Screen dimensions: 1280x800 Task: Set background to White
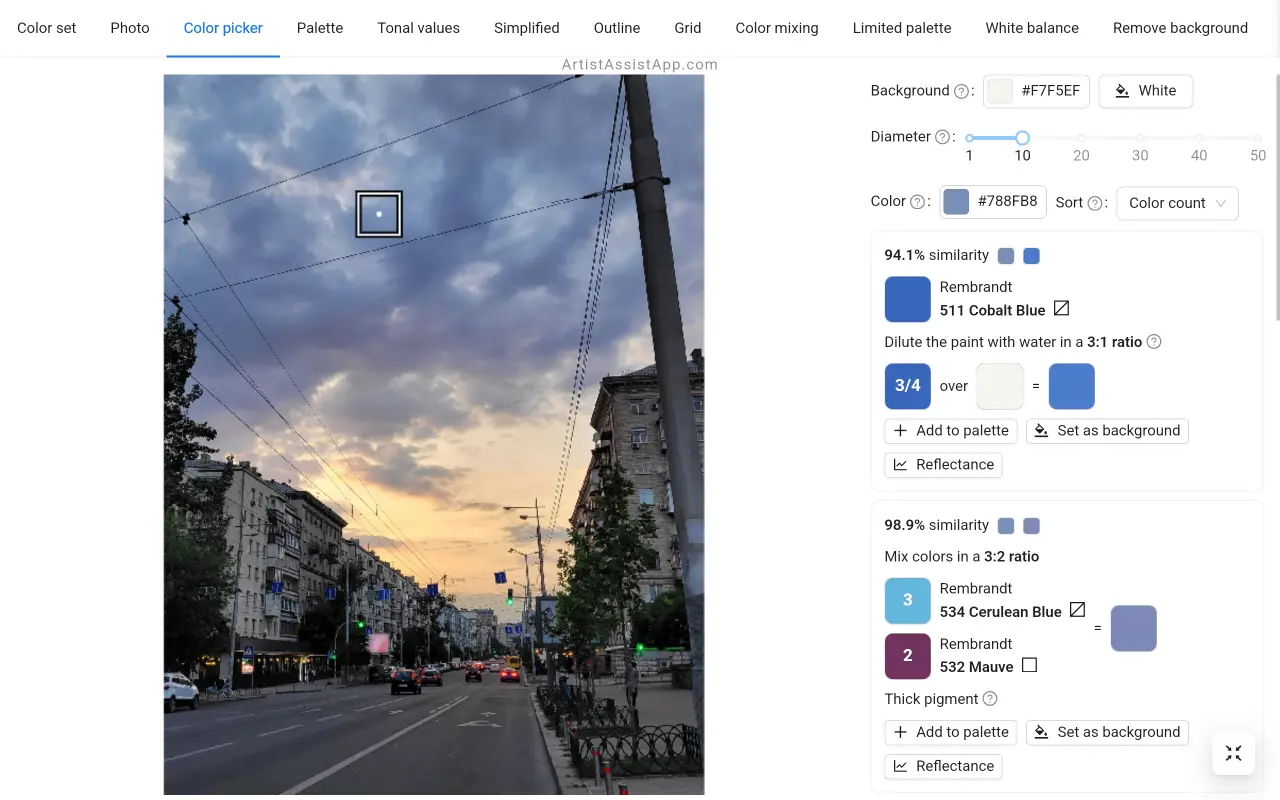pos(1146,91)
